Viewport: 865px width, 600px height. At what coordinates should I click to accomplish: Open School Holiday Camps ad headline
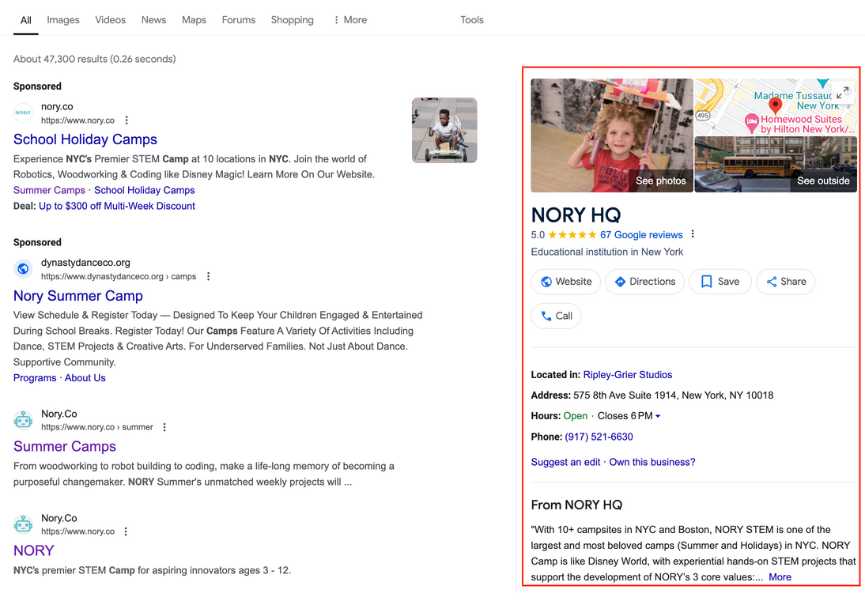coord(85,140)
